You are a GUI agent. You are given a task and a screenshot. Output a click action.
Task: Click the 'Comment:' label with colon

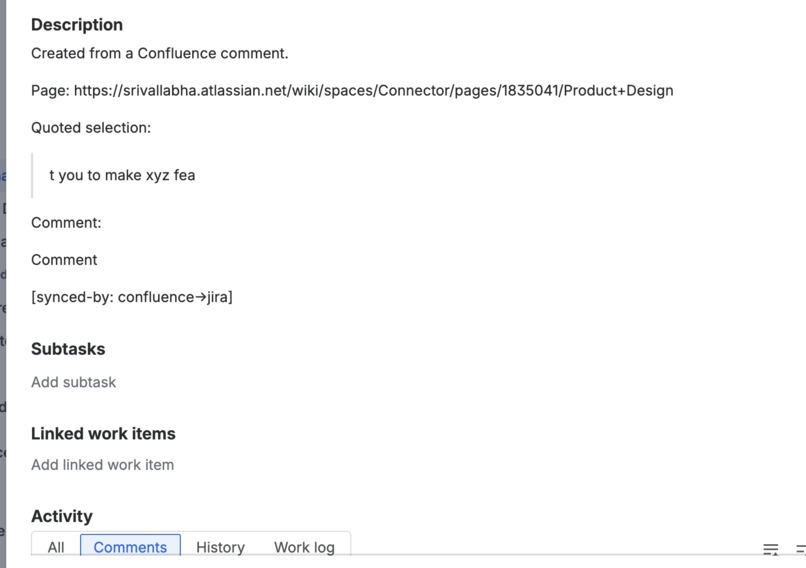click(x=66, y=223)
